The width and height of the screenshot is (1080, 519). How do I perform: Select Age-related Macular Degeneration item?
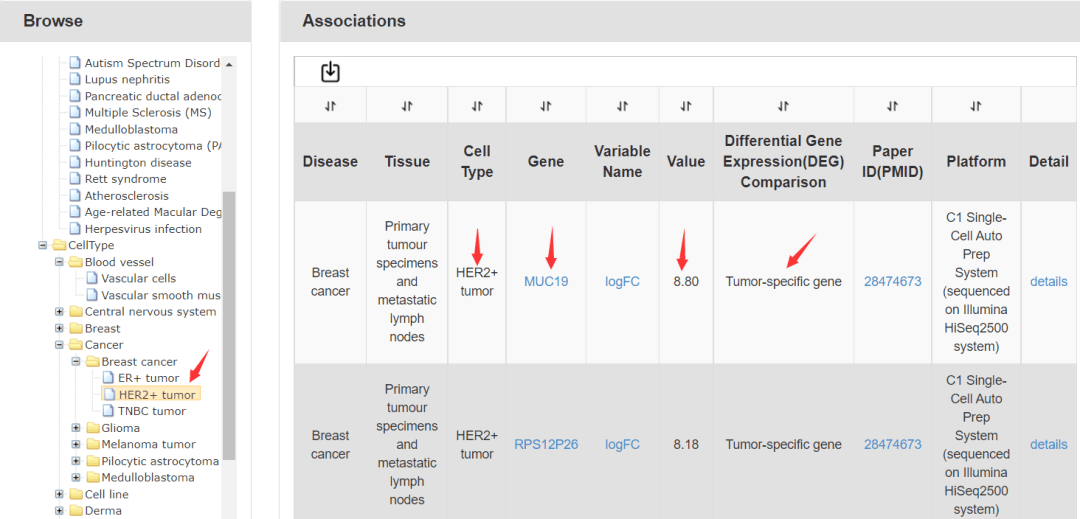coord(152,212)
